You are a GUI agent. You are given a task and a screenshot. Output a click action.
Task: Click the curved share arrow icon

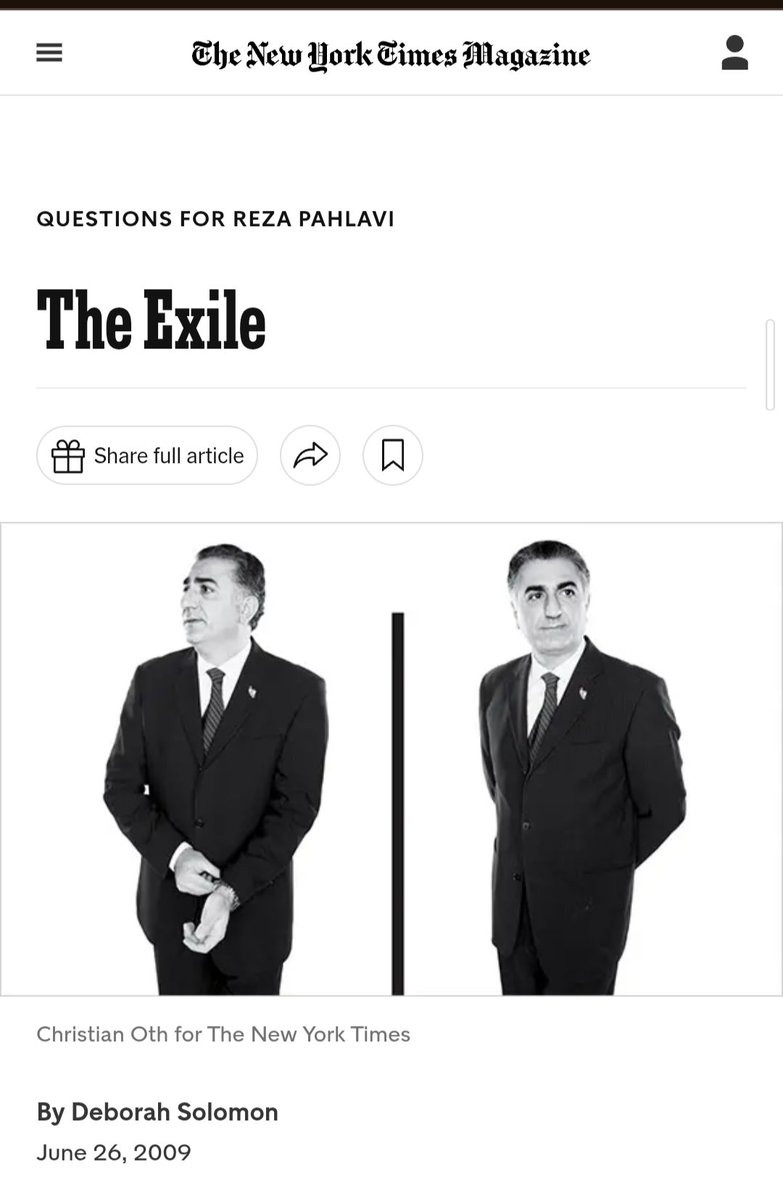tap(310, 456)
